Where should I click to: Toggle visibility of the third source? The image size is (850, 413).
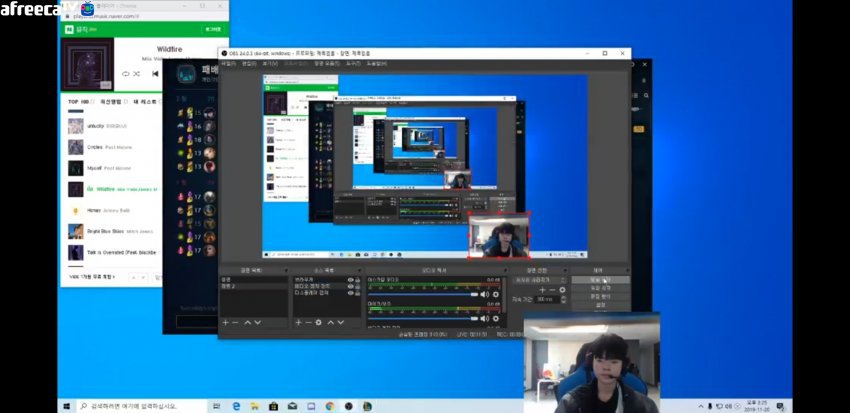tap(350, 294)
